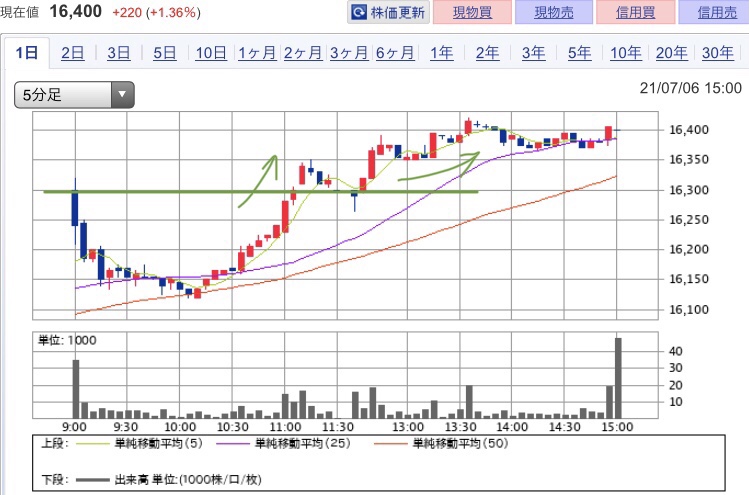Switch to the 1年 chart period

[x=441, y=53]
